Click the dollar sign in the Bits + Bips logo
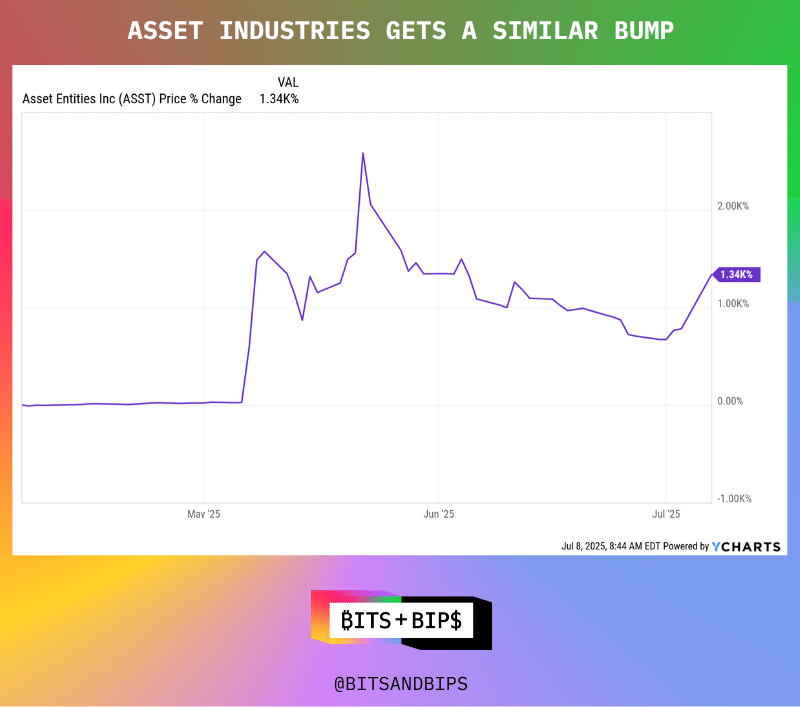 tap(455, 620)
